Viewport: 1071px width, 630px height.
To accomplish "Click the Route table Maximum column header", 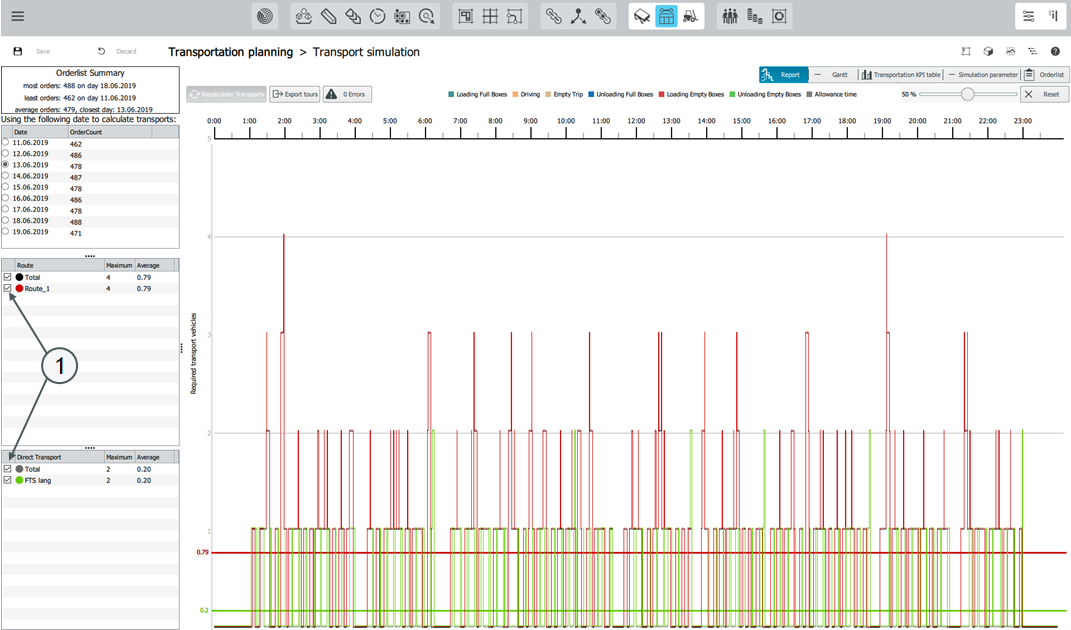I will 120,265.
